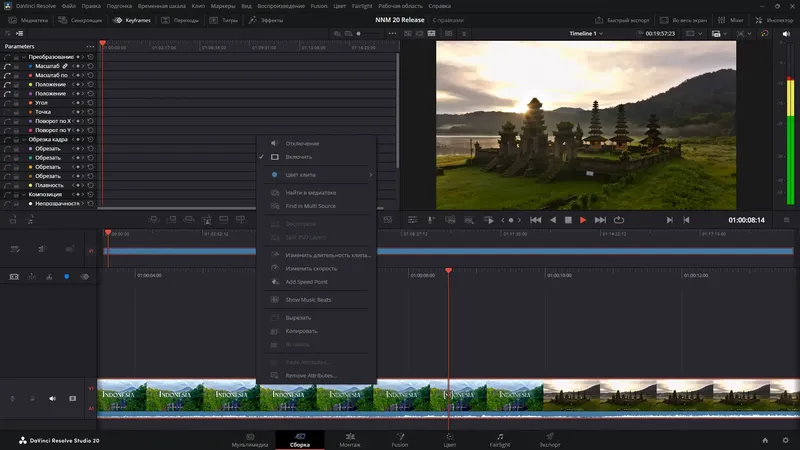Stop playback with the stop button
Image resolution: width=800 pixels, height=450 pixels.
567,219
